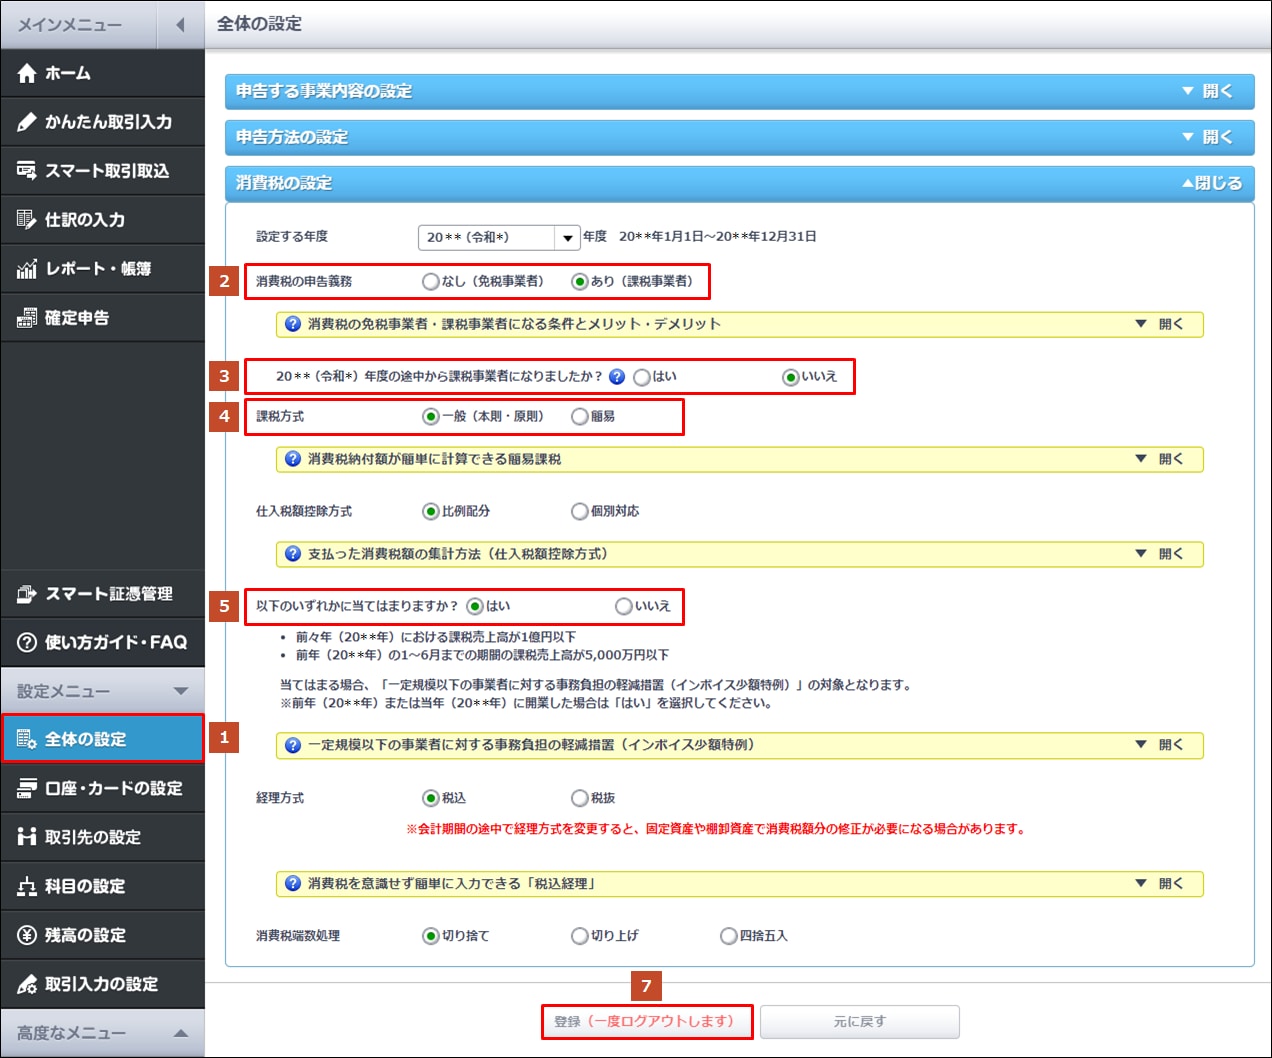Select 簡易 taxation method
This screenshot has height=1058, width=1272.
579,417
